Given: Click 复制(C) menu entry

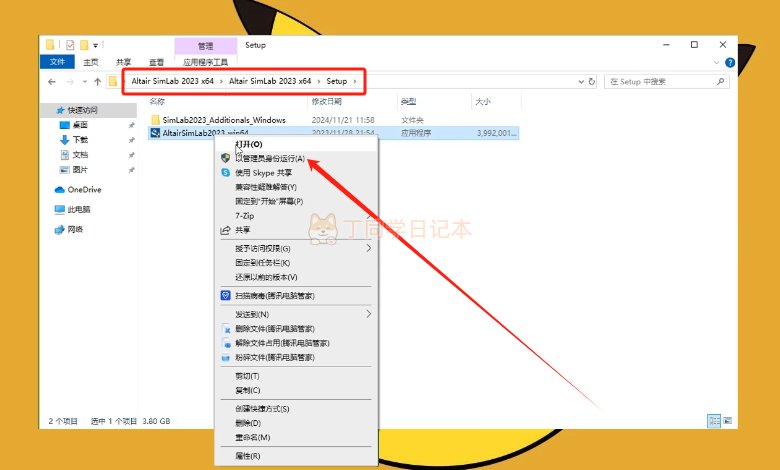Looking at the screenshot, I should coord(248,390).
